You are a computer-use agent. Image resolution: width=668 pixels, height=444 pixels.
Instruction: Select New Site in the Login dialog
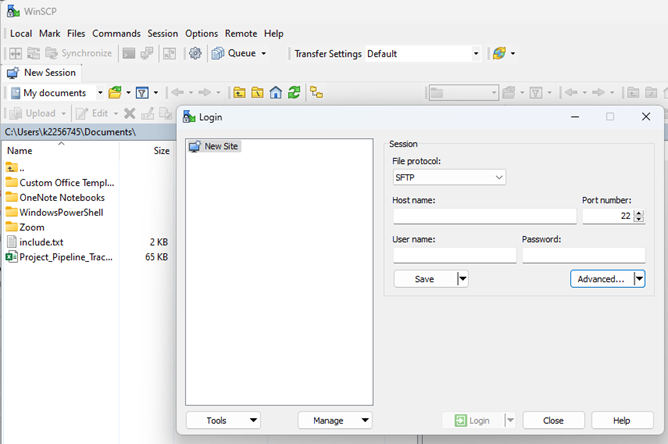pyautogui.click(x=214, y=146)
